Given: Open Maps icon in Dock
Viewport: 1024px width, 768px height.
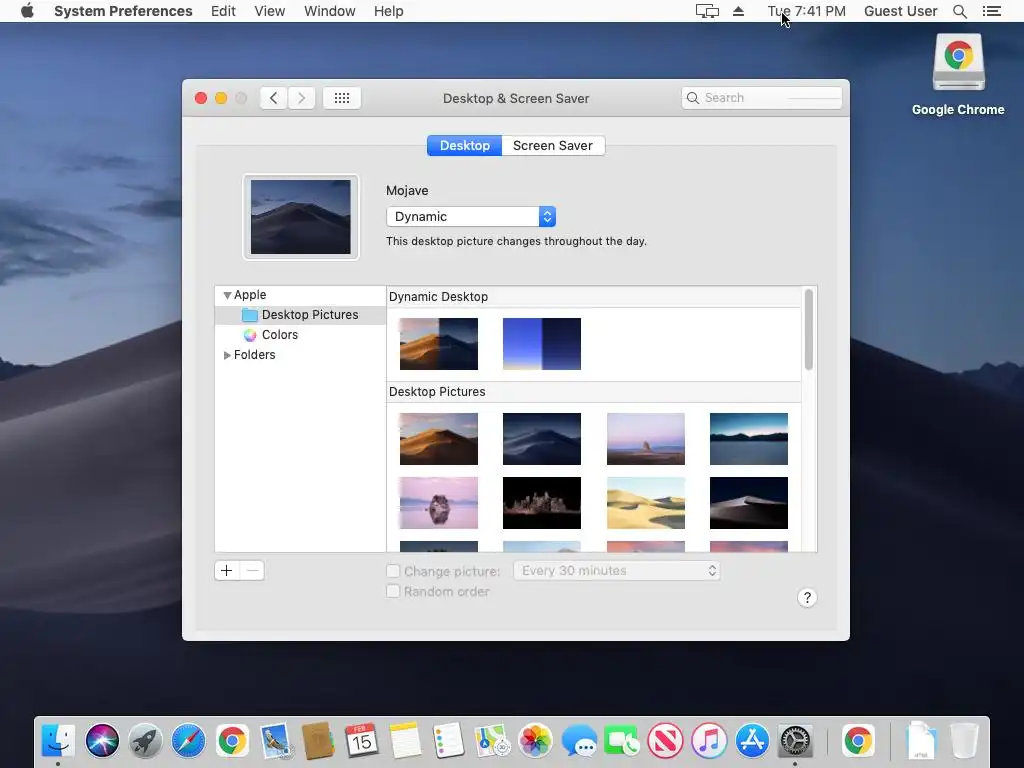Looking at the screenshot, I should (492, 741).
